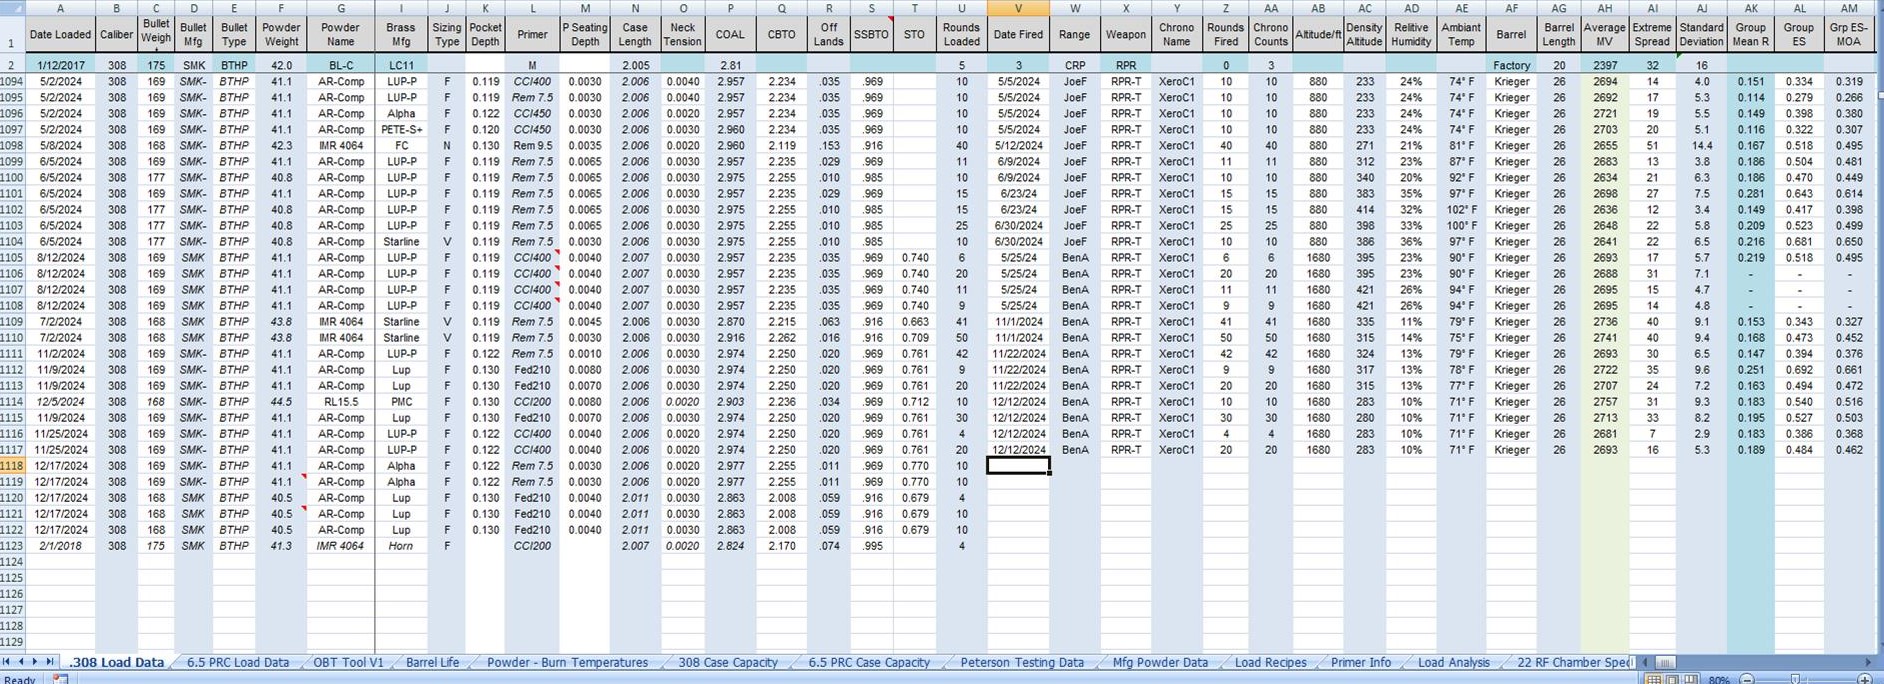Select row 1123 header
The image size is (1884, 684).
12,546
